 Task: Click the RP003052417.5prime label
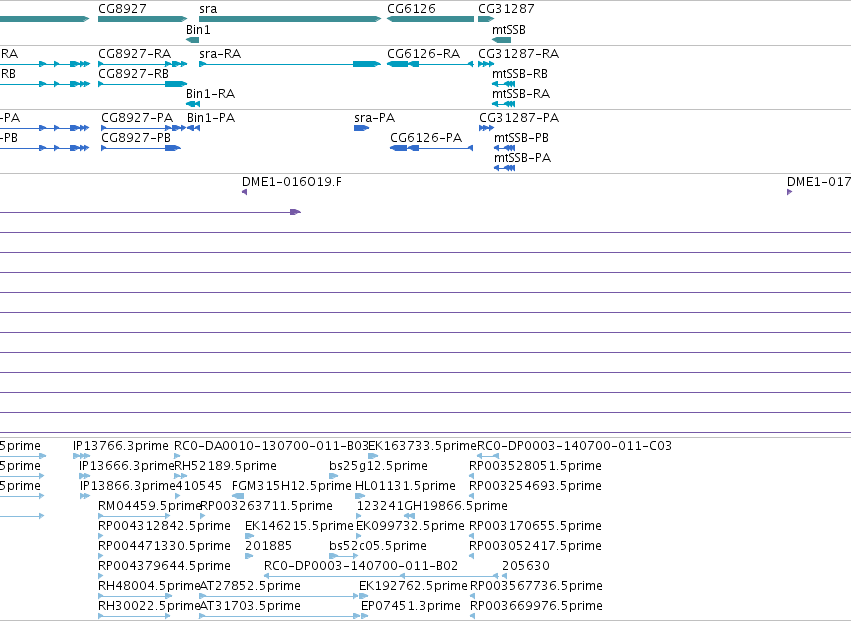[535, 546]
